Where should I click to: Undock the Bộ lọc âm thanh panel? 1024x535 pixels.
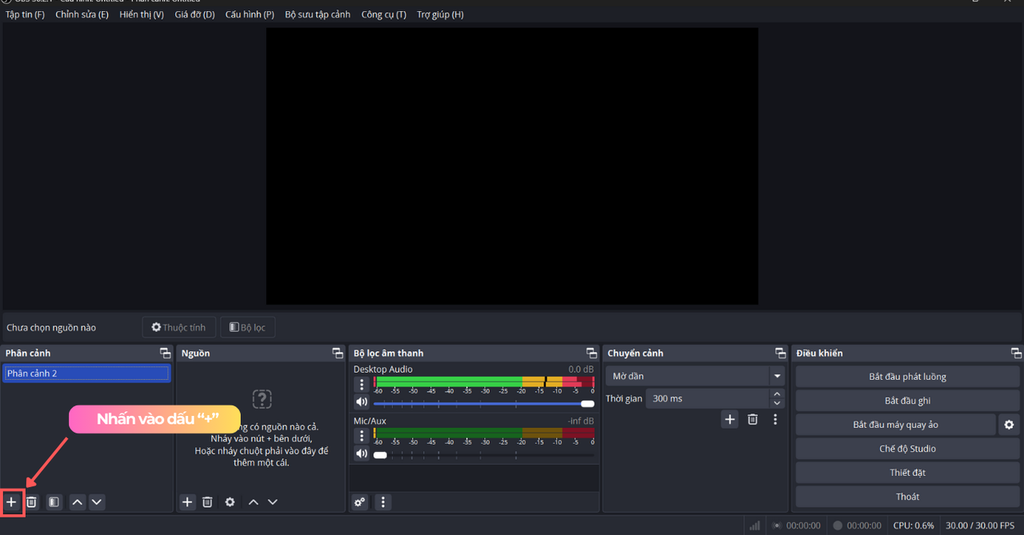pyautogui.click(x=590, y=353)
